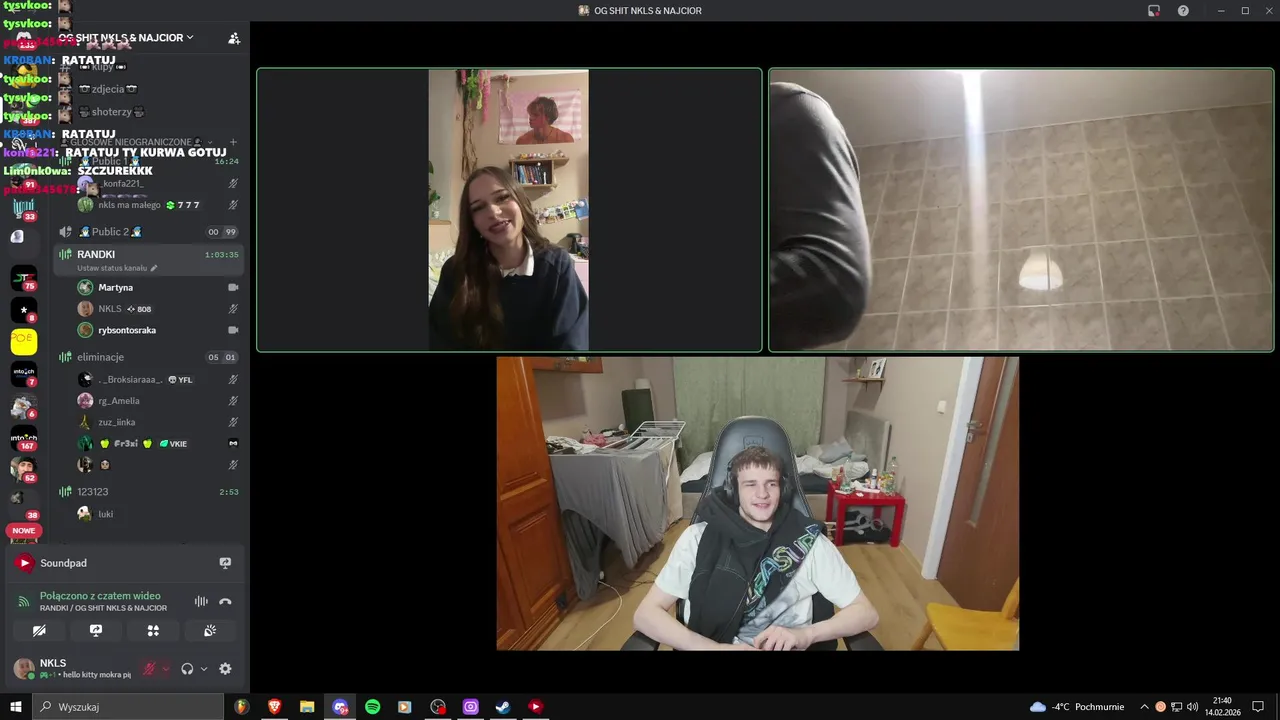Click the pop-out icon in title bar
The image size is (1280, 720).
click(1154, 11)
